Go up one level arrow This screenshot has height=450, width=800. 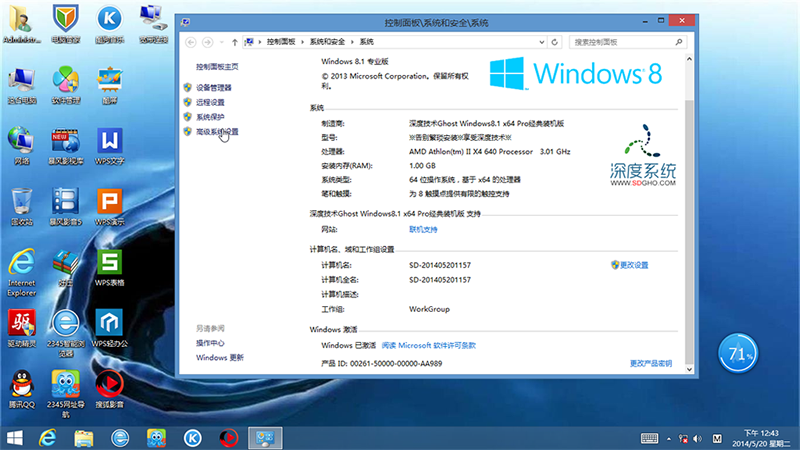click(235, 42)
